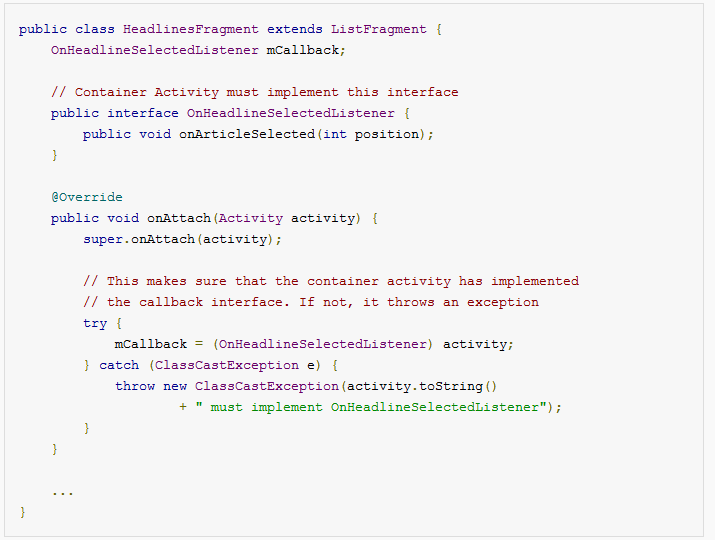Click the 'This makes sure that' comment line
This screenshot has width=715, height=540.
tap(331, 281)
